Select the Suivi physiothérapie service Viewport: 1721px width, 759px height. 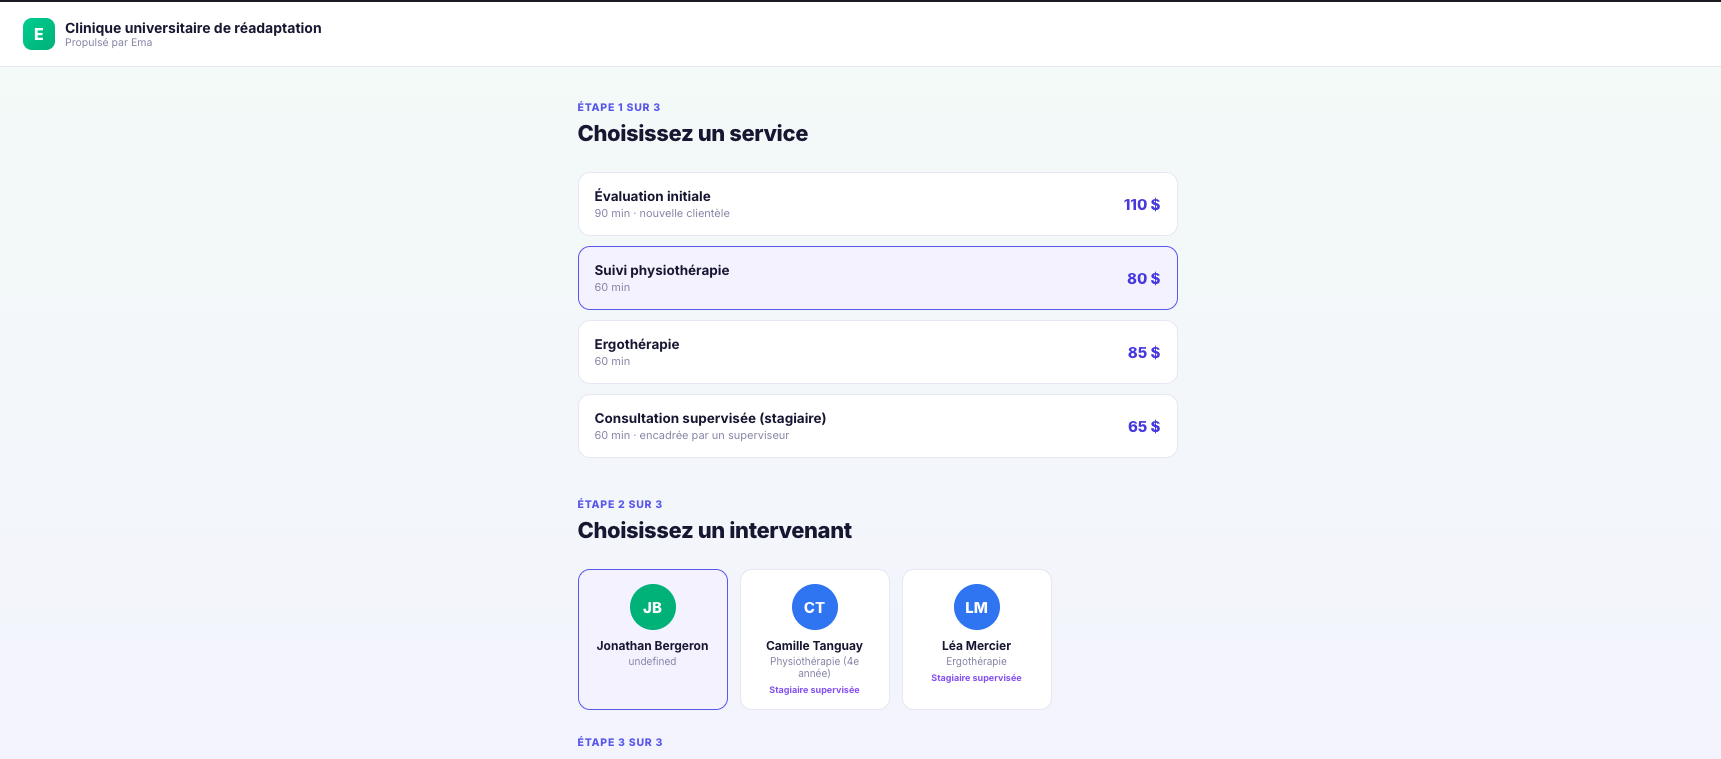(x=878, y=278)
